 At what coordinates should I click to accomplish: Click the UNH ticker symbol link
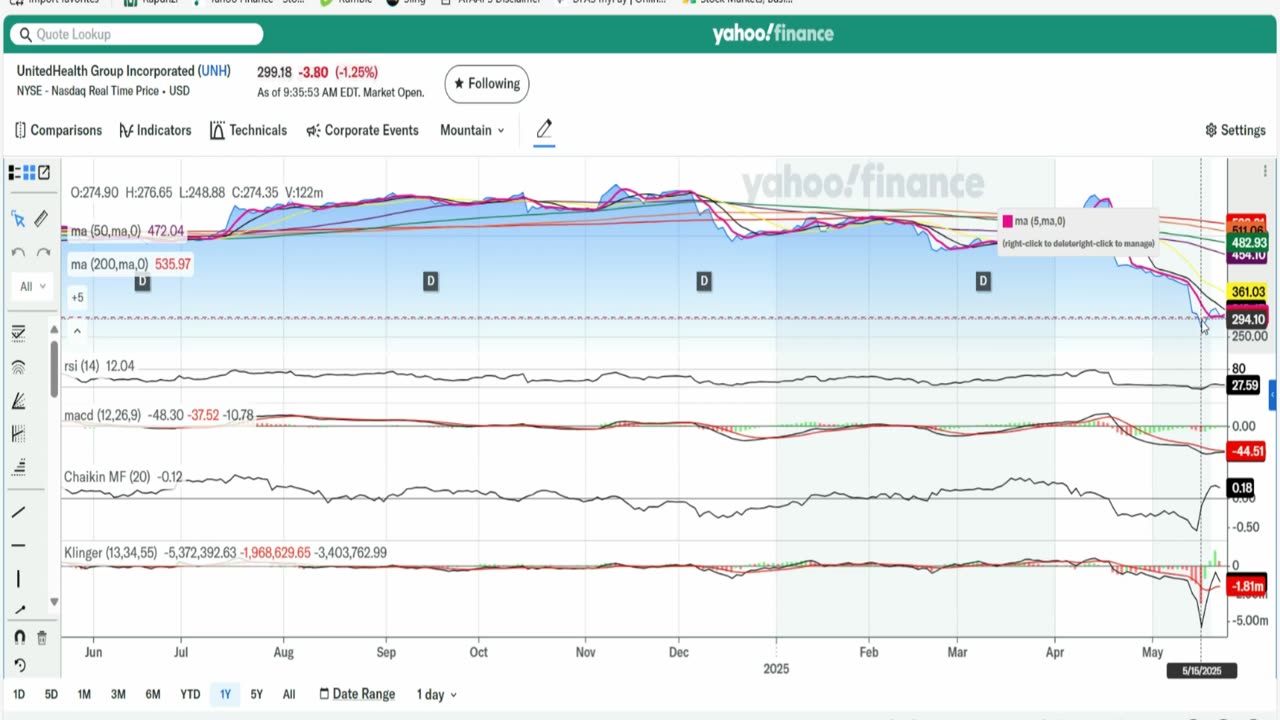(x=214, y=71)
